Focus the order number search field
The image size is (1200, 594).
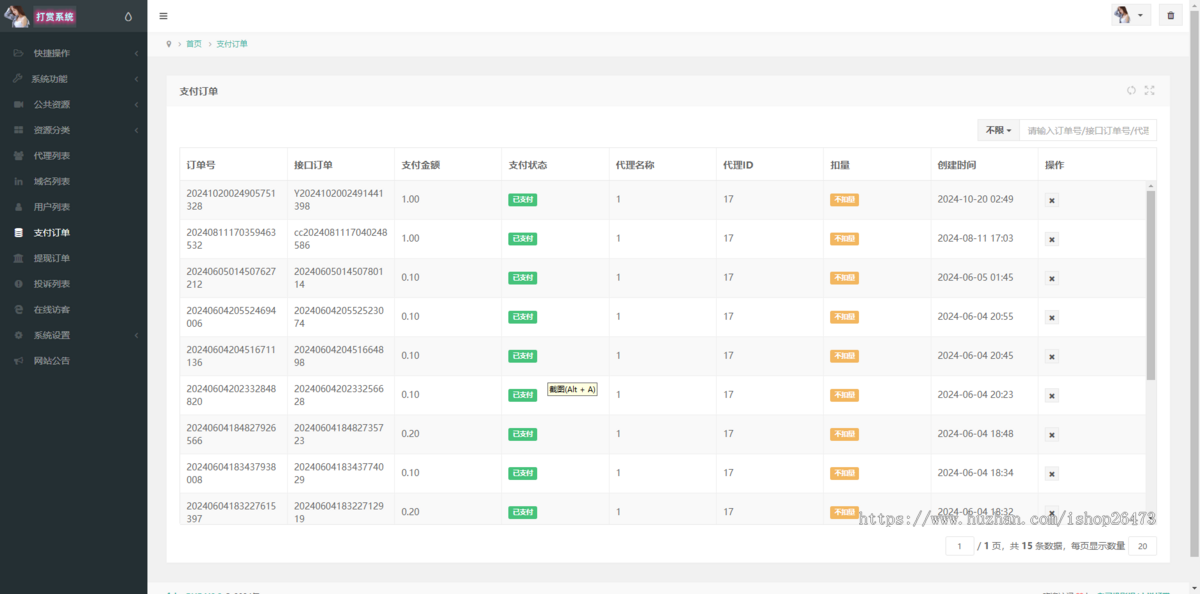[1088, 131]
